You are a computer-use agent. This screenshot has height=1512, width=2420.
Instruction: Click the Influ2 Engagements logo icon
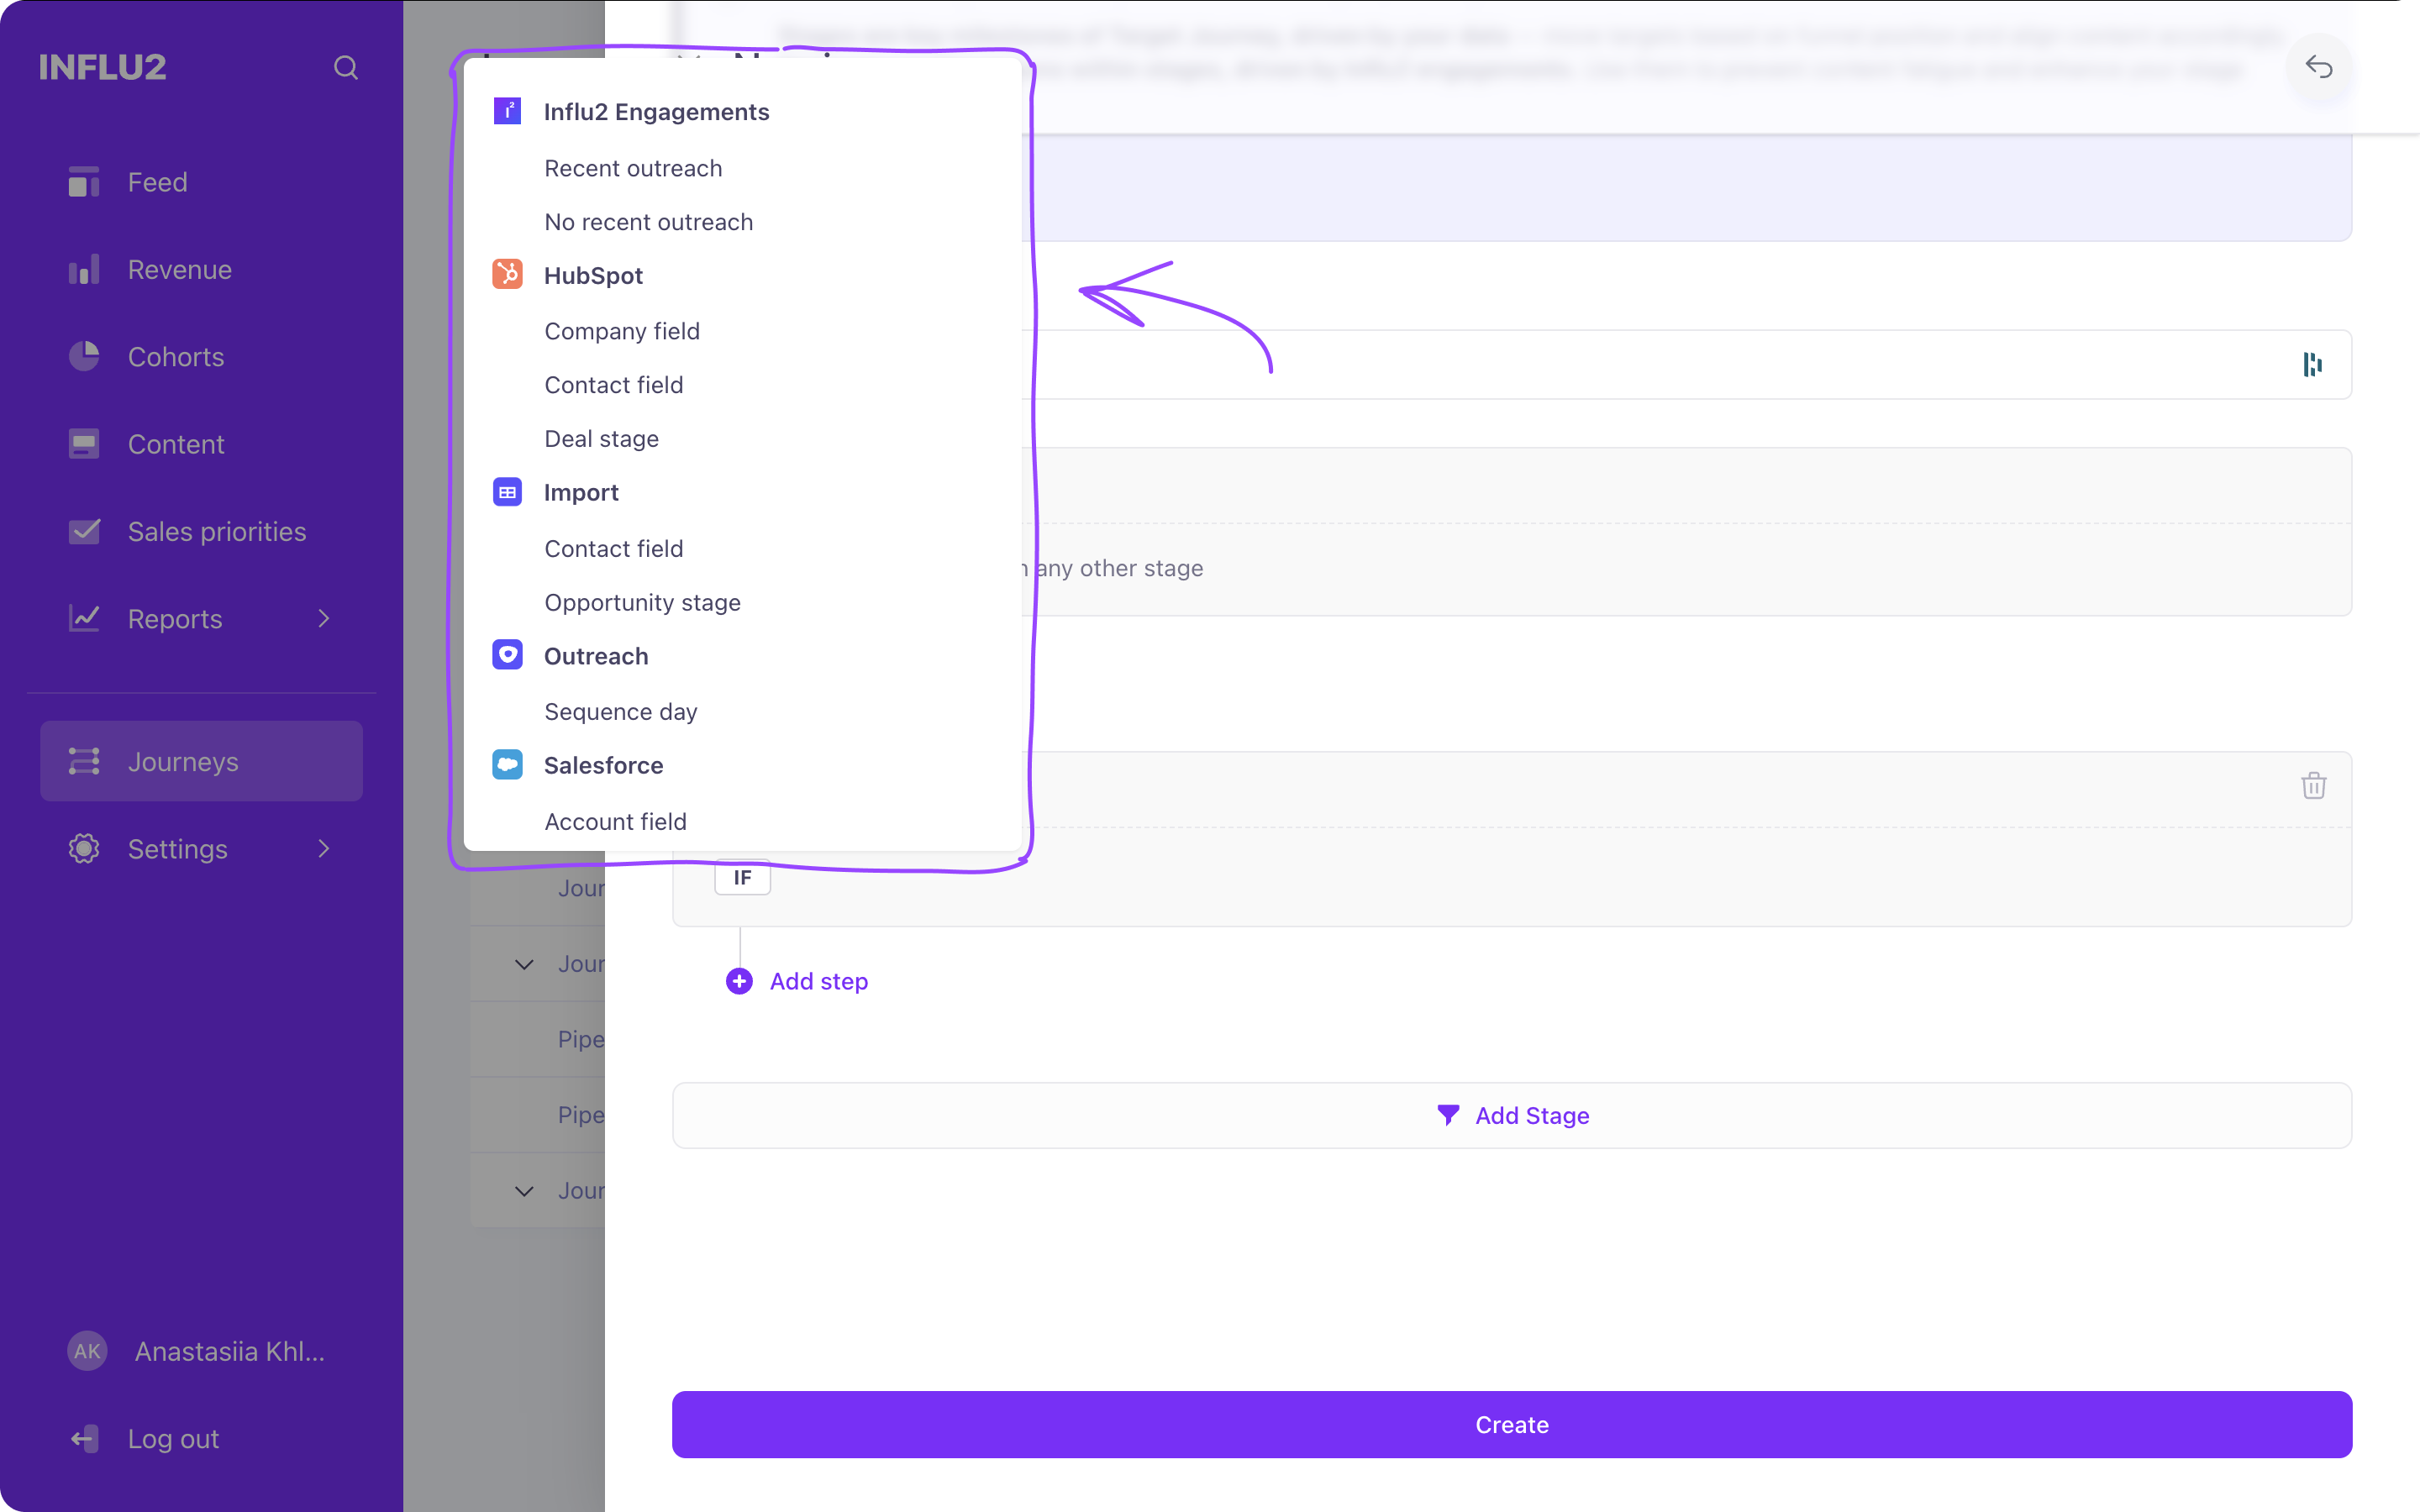pyautogui.click(x=507, y=111)
